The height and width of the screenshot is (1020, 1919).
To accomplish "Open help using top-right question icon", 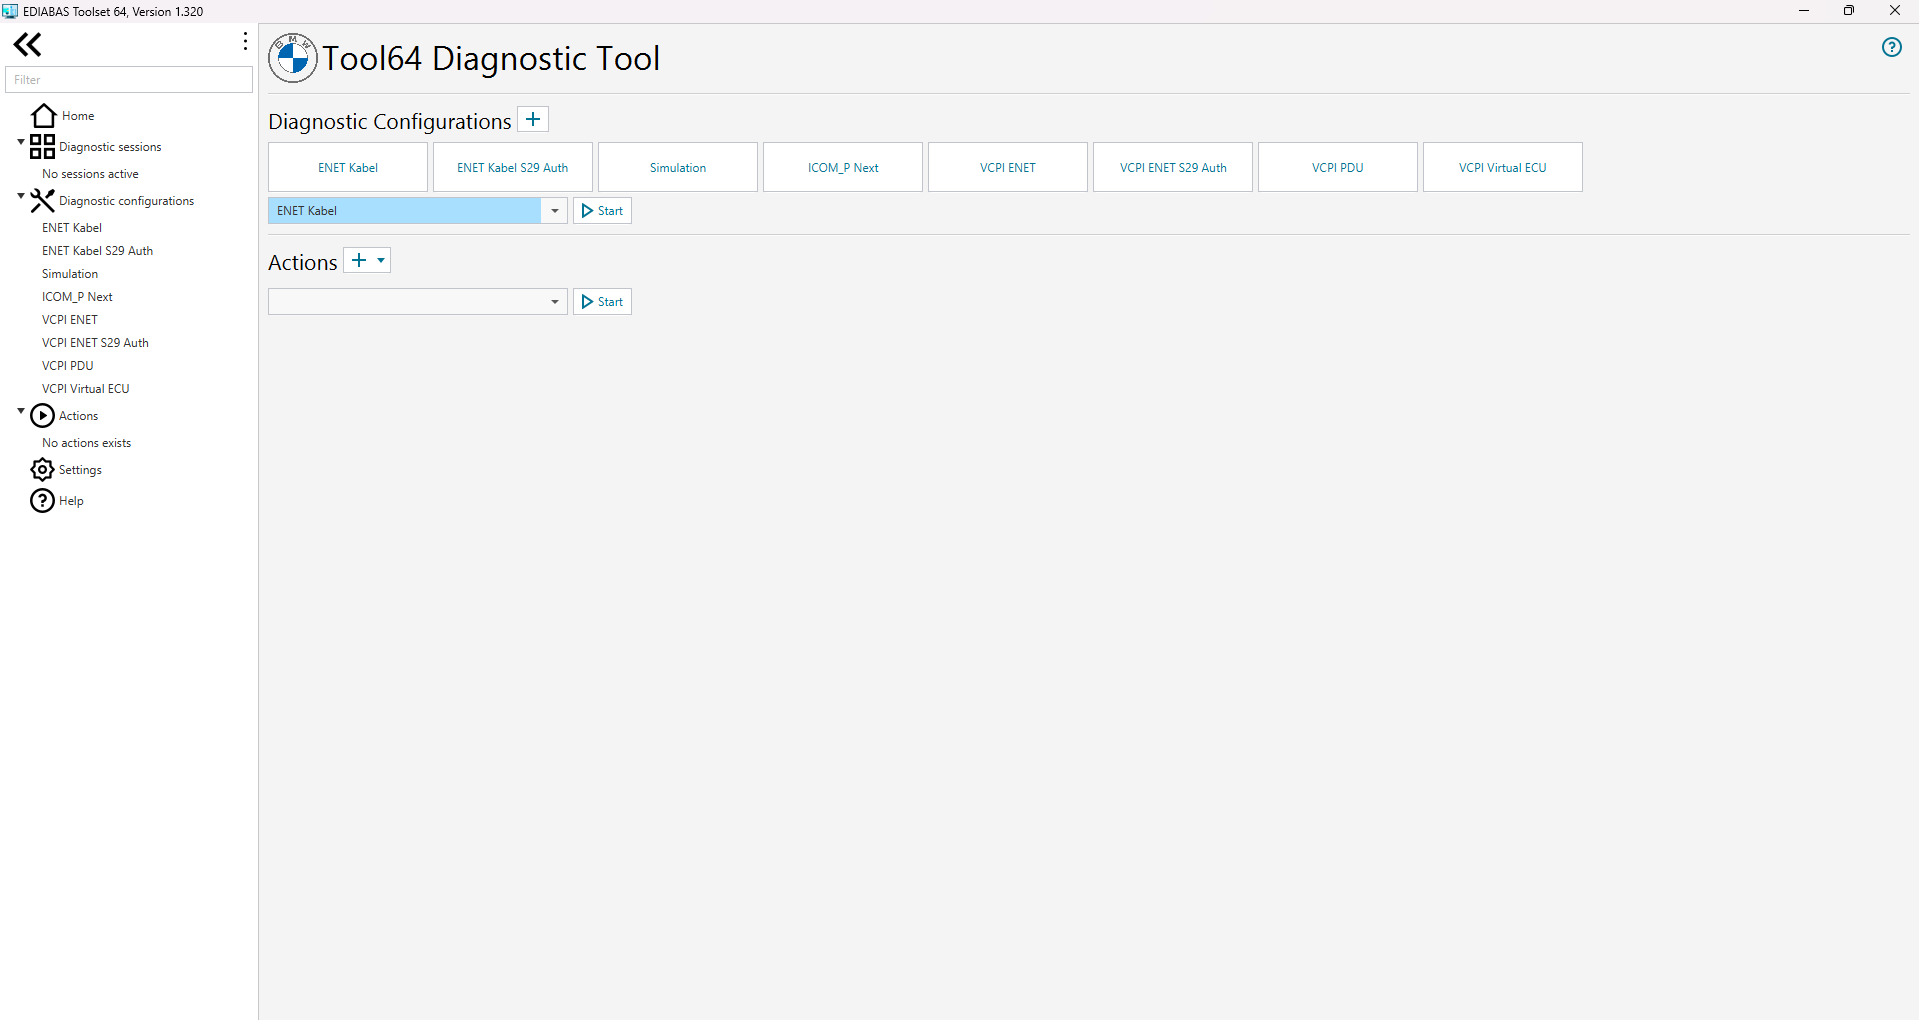I will (x=1891, y=47).
